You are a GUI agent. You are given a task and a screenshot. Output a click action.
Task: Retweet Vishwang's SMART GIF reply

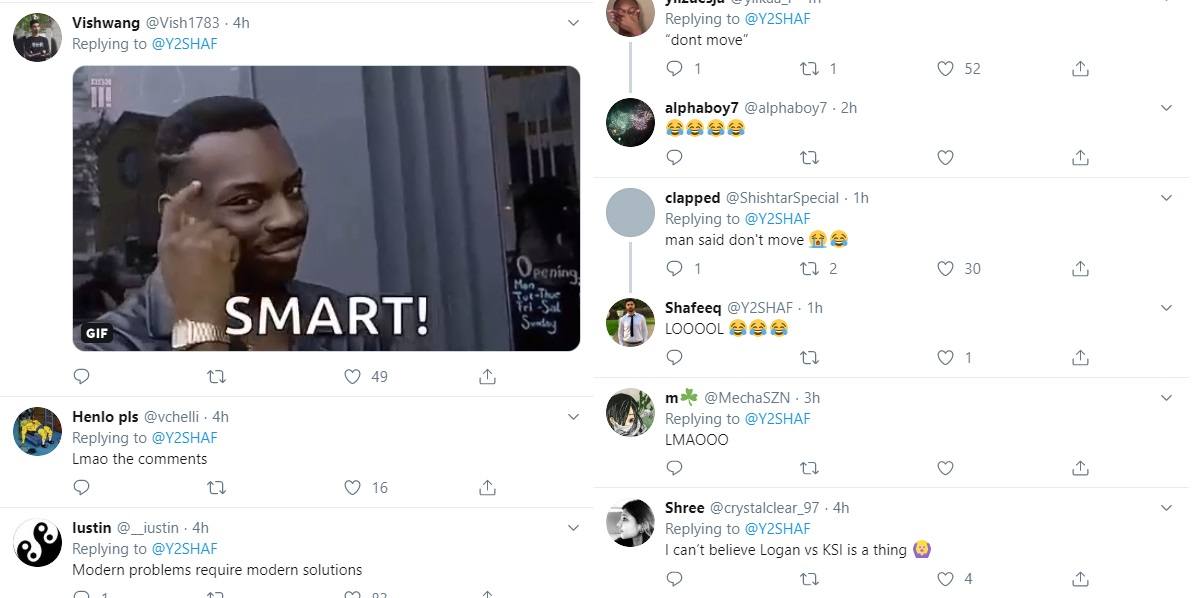(216, 376)
